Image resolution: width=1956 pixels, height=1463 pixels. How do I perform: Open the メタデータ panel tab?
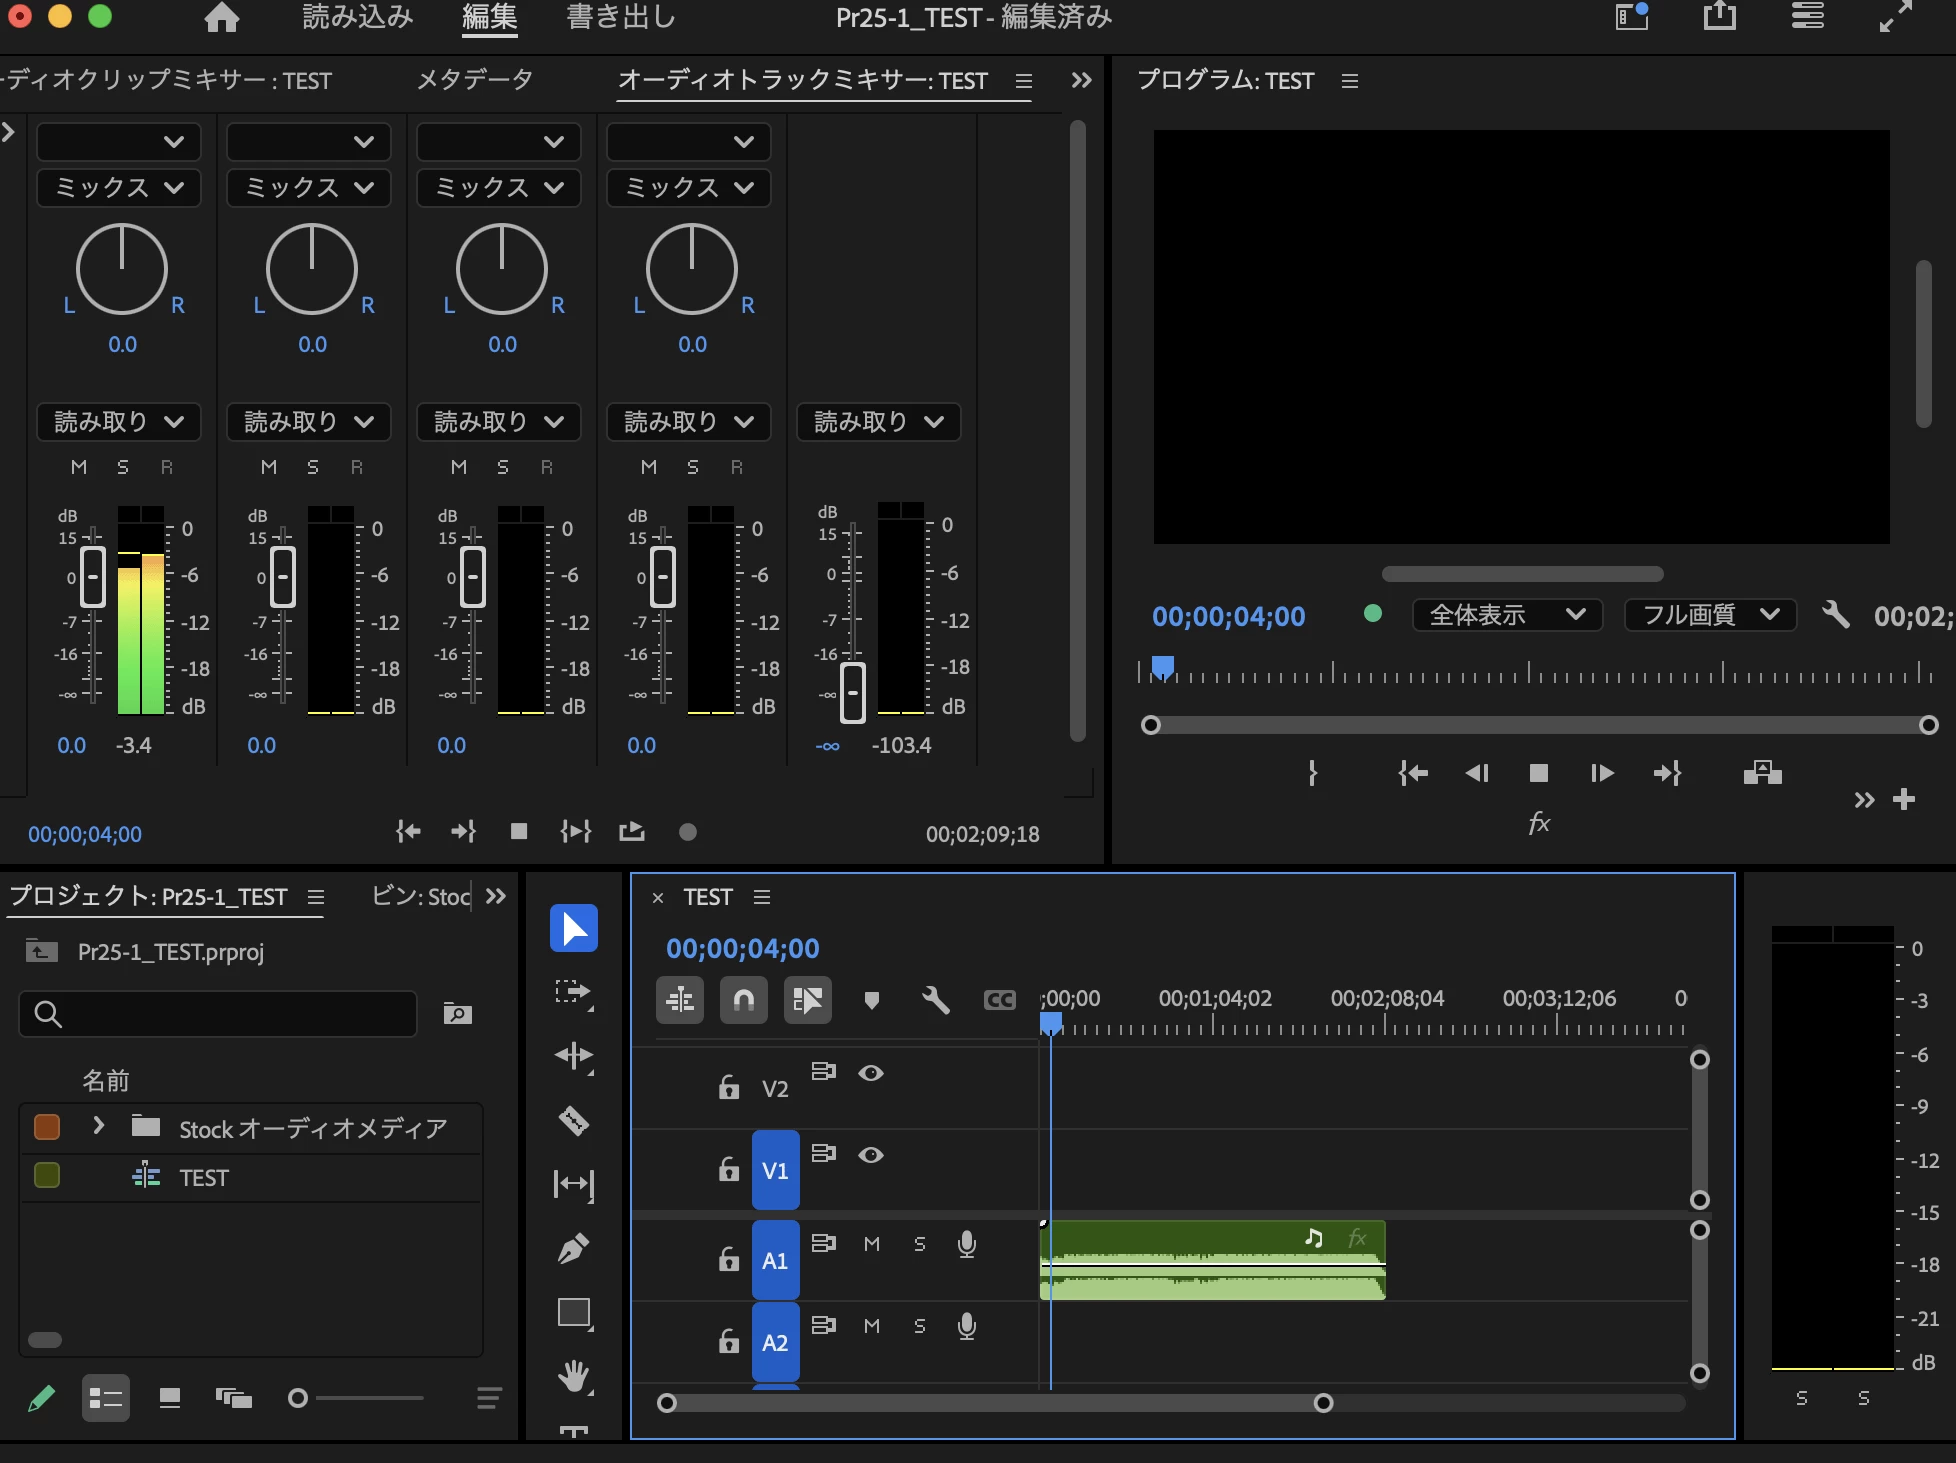474,80
